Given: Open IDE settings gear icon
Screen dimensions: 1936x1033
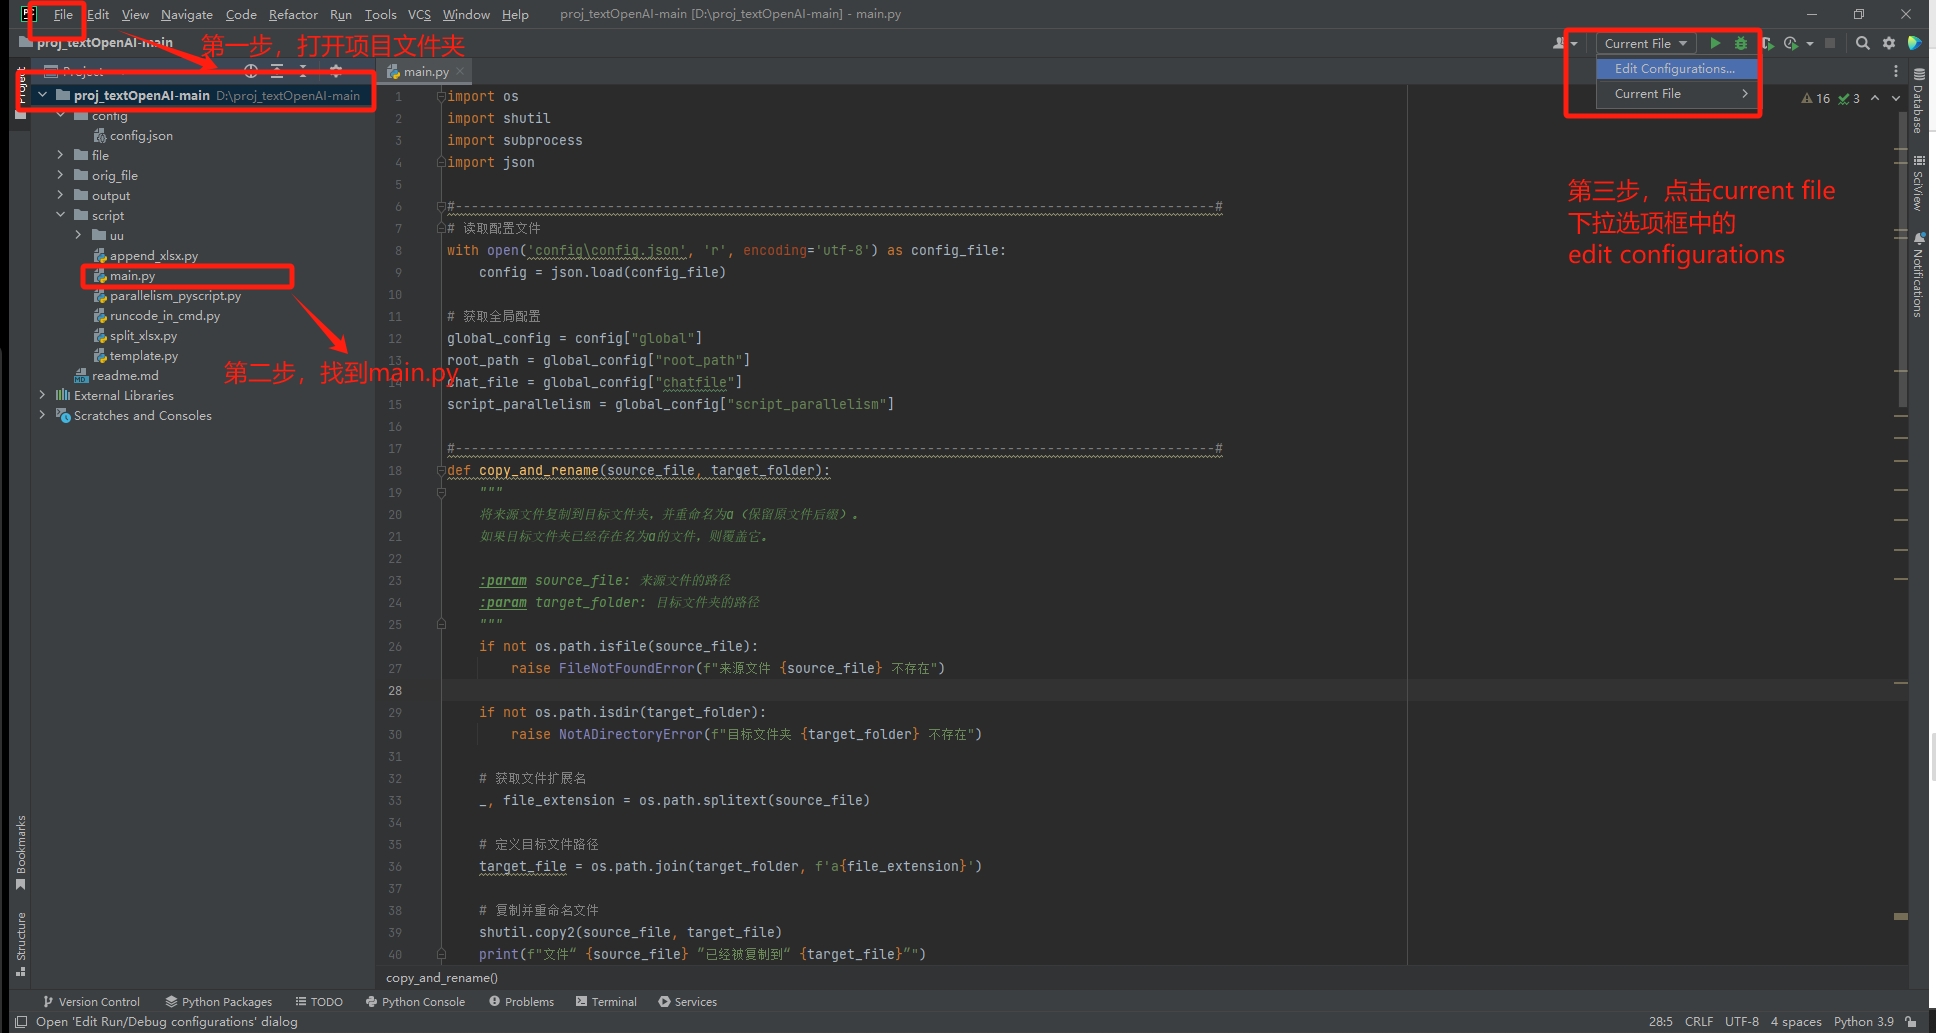Looking at the screenshot, I should [1889, 43].
